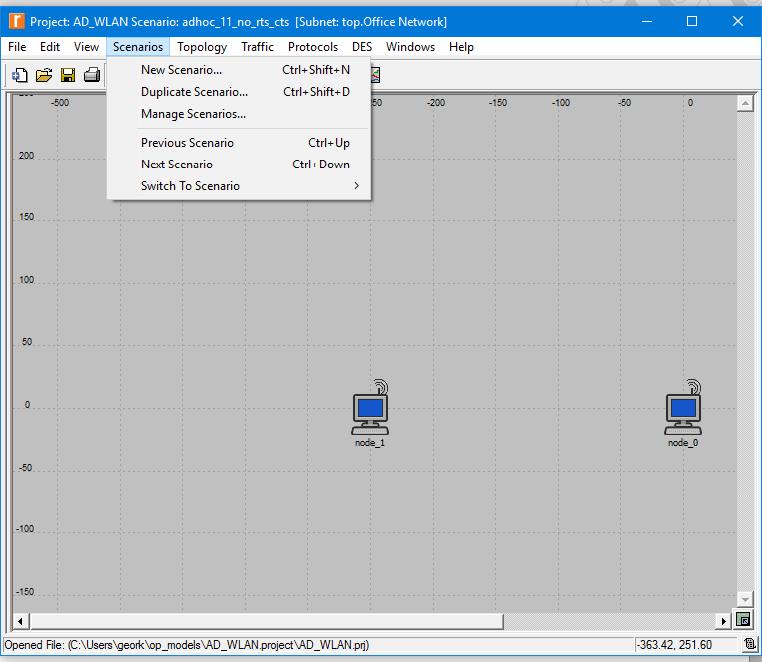762x662 pixels.
Task: Open the Edit menu
Action: click(x=50, y=47)
